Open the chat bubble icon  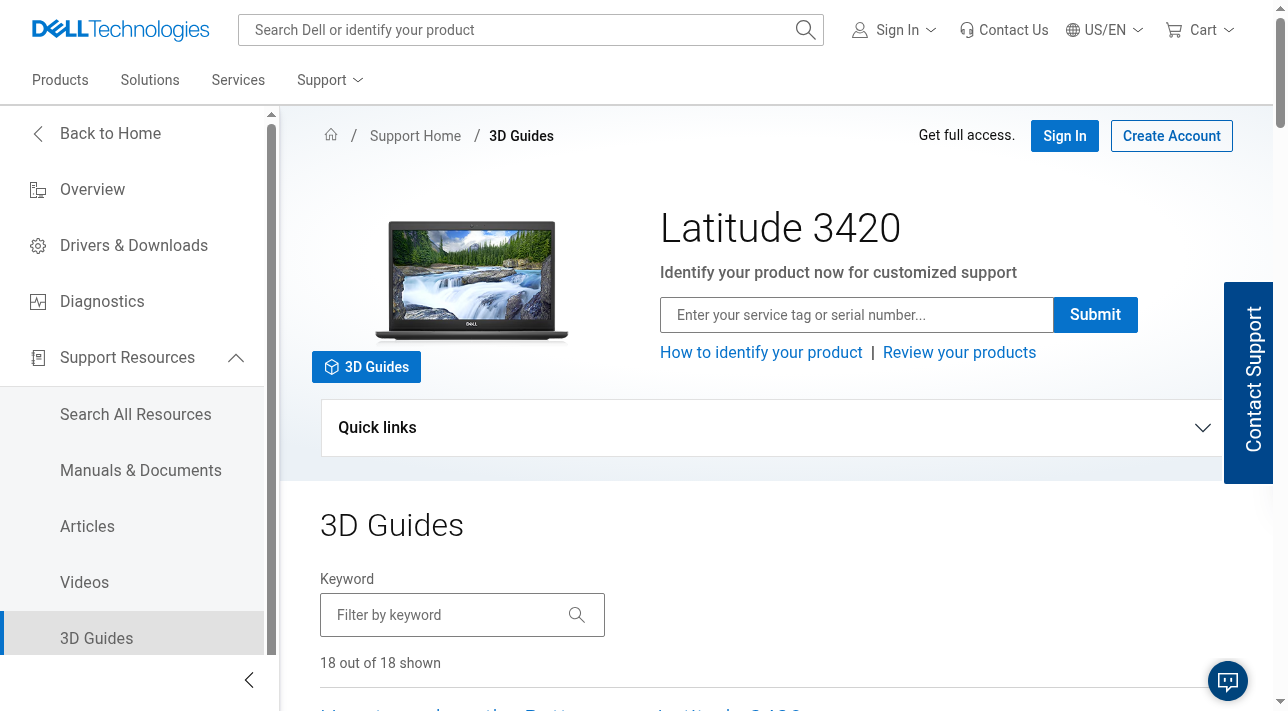click(1228, 681)
